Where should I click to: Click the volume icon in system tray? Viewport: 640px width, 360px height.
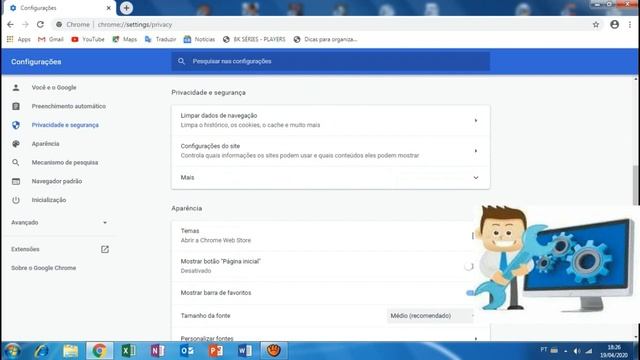click(x=577, y=351)
